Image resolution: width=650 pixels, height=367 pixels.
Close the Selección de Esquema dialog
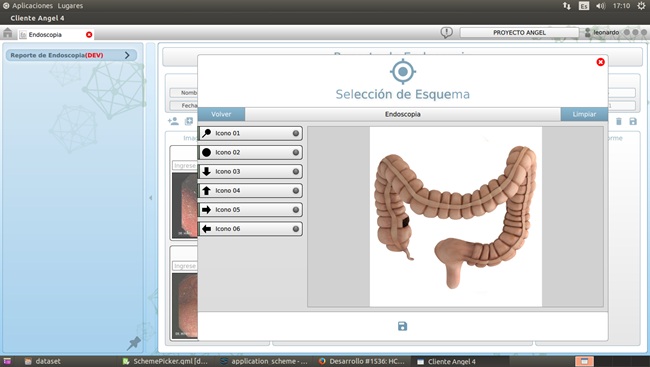pos(600,62)
